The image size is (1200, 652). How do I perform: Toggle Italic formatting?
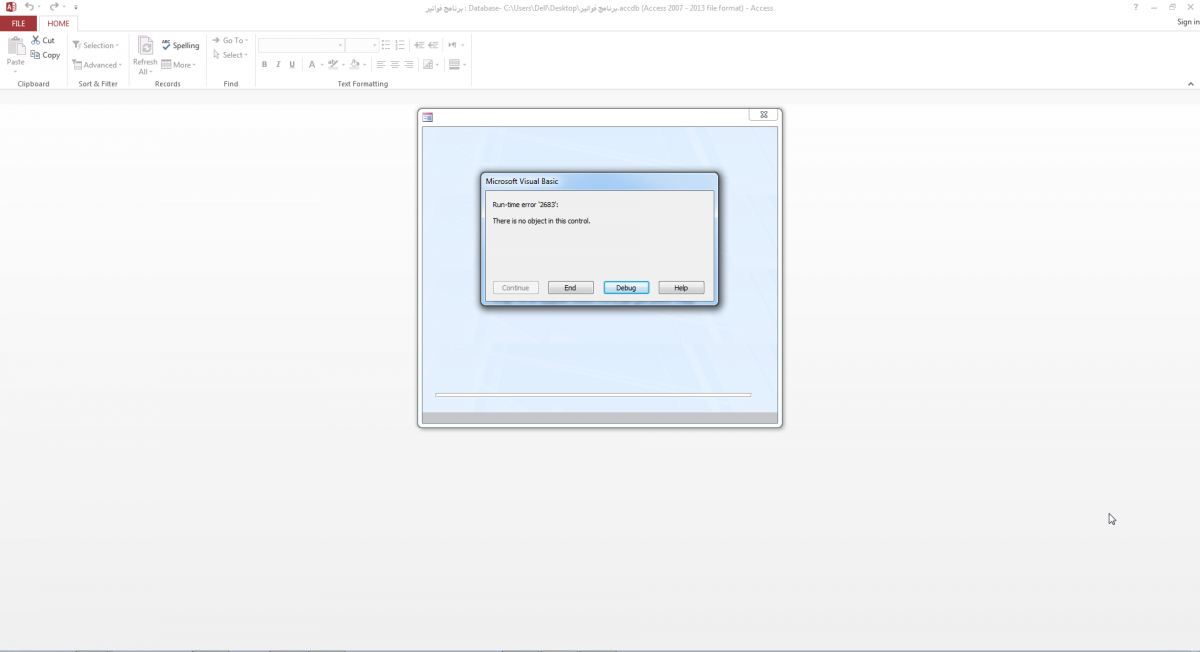pos(278,65)
